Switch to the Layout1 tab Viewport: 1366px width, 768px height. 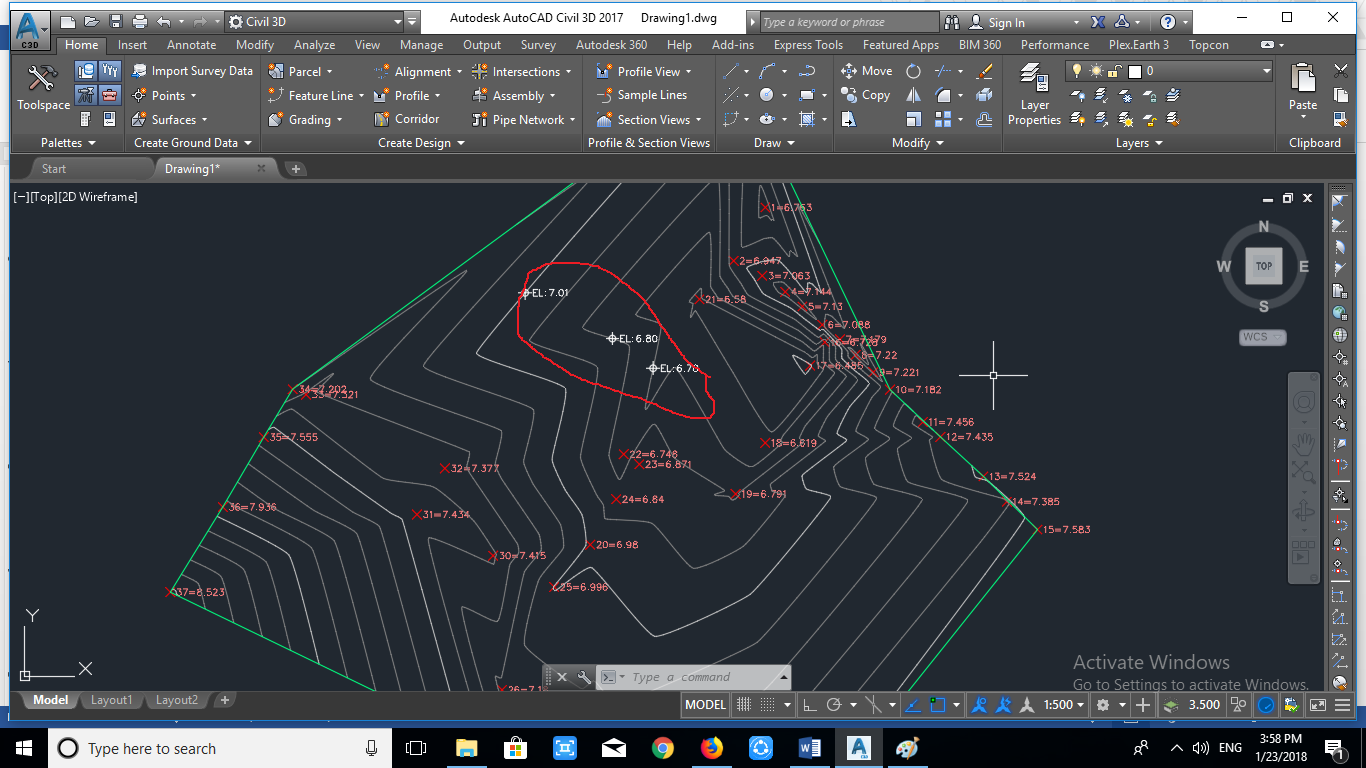coord(111,700)
